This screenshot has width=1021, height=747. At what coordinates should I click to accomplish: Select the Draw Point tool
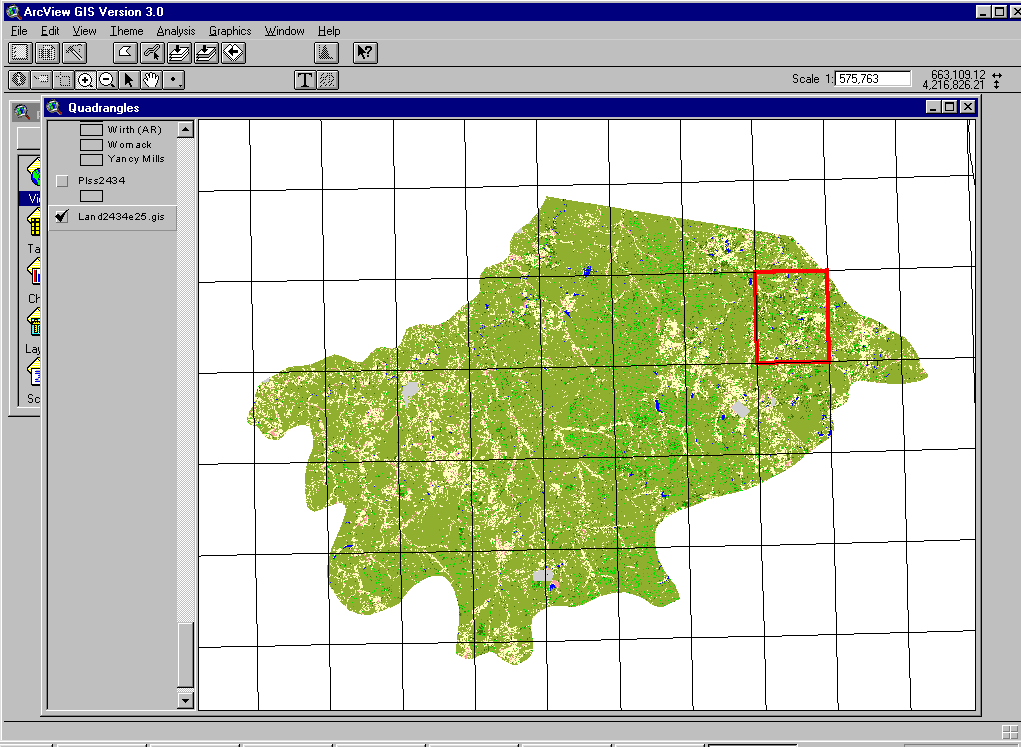click(x=174, y=80)
